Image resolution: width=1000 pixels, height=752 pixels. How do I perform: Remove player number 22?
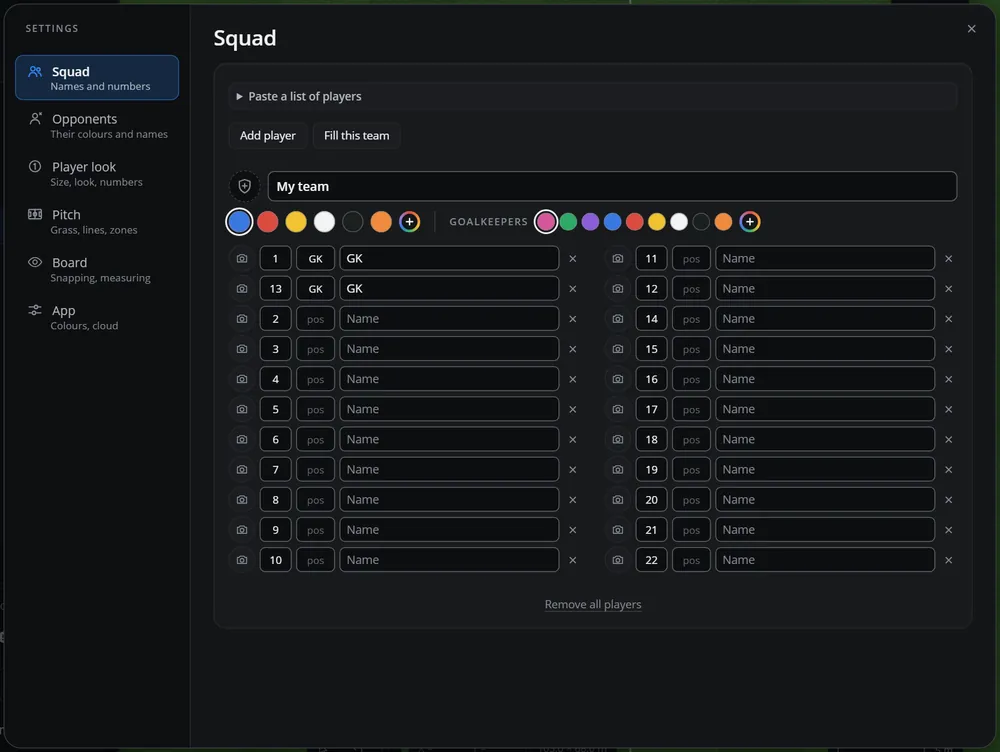(x=948, y=560)
